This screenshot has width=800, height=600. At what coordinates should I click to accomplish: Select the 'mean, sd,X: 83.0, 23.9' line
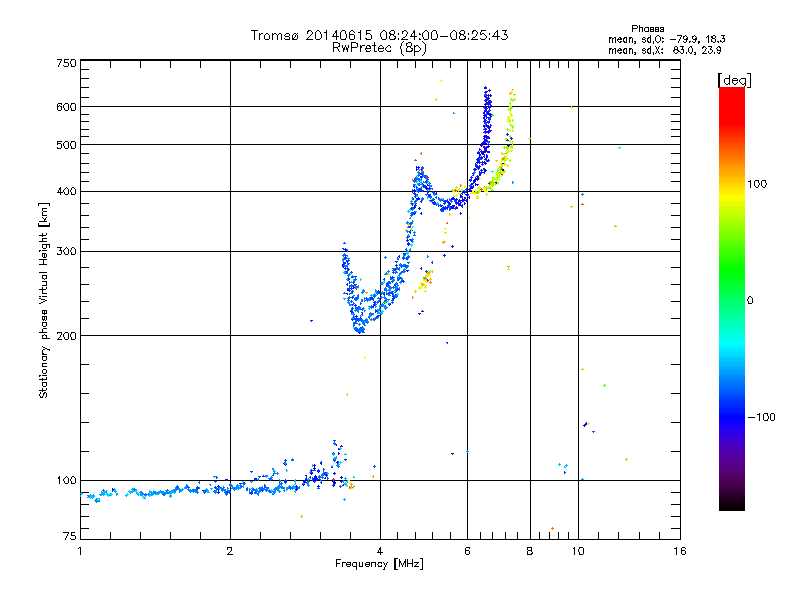(664, 50)
